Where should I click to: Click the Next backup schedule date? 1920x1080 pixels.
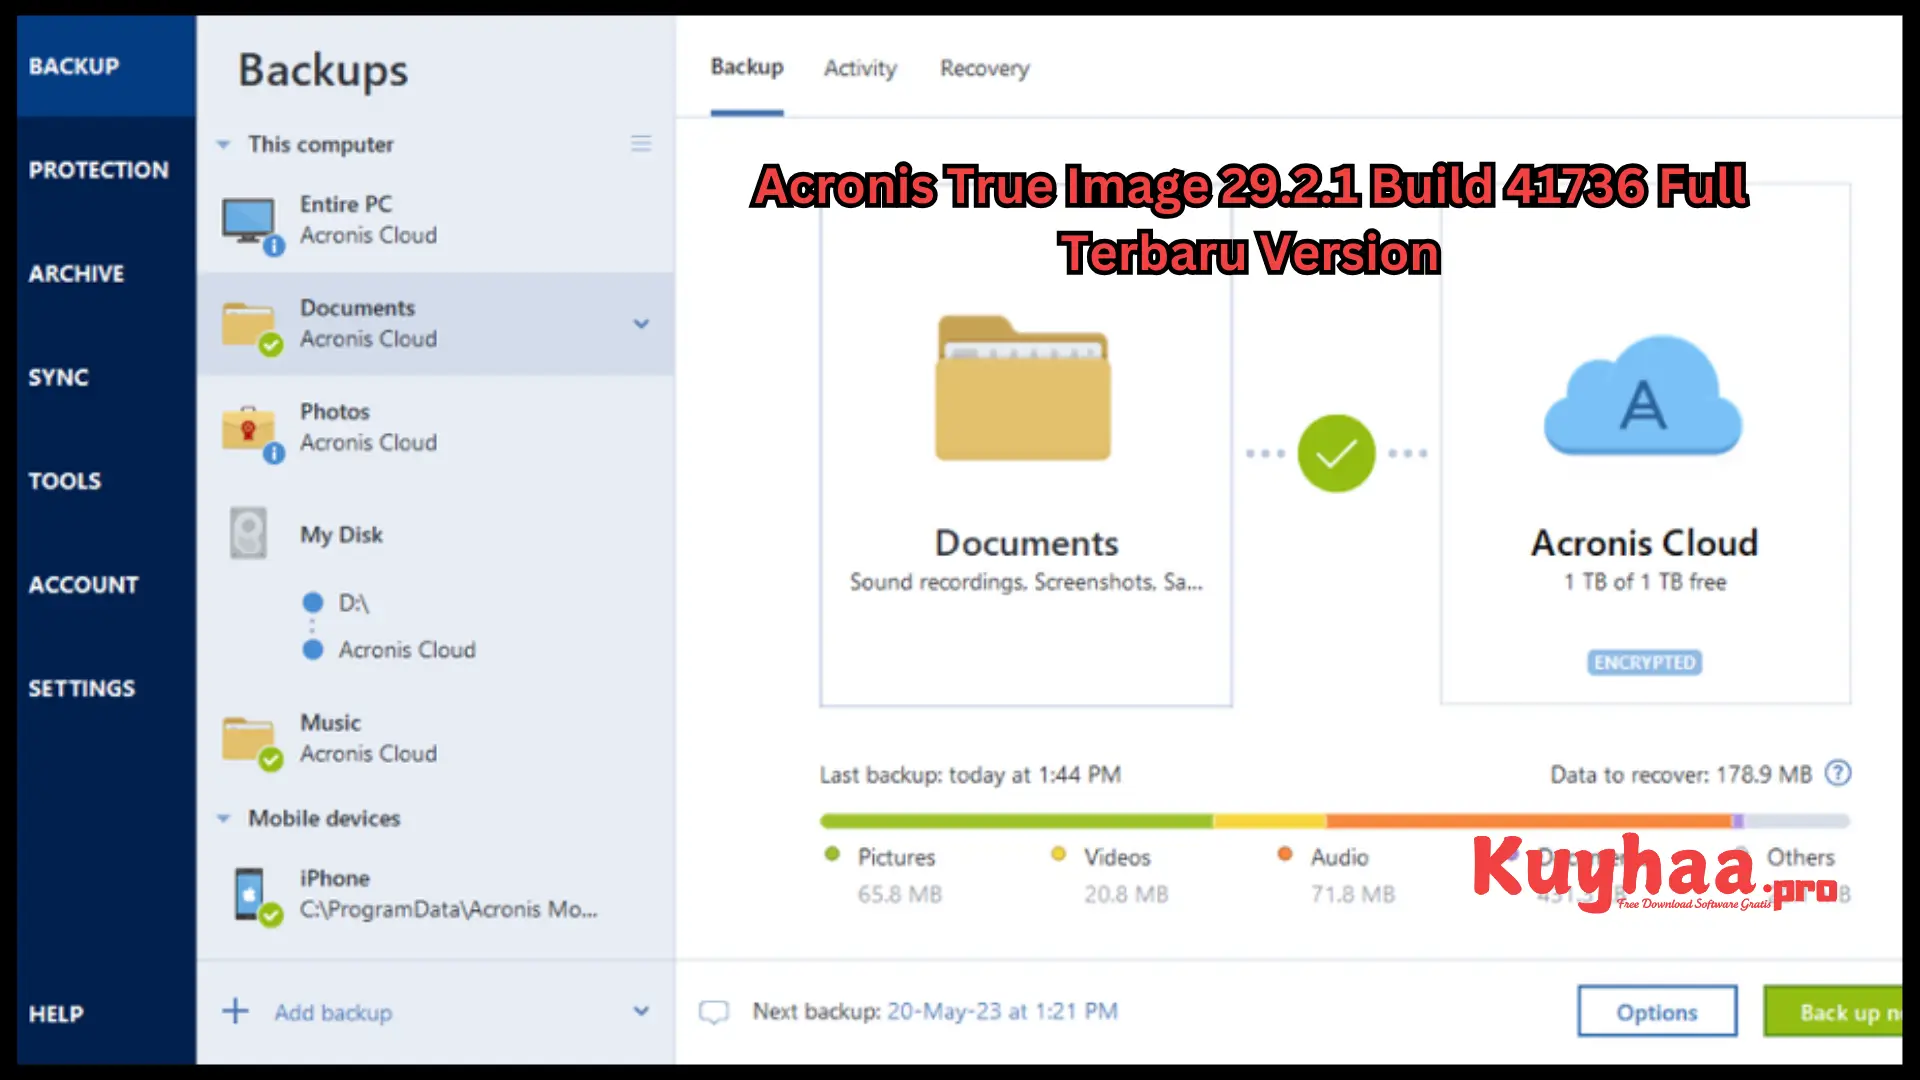(x=1002, y=1012)
